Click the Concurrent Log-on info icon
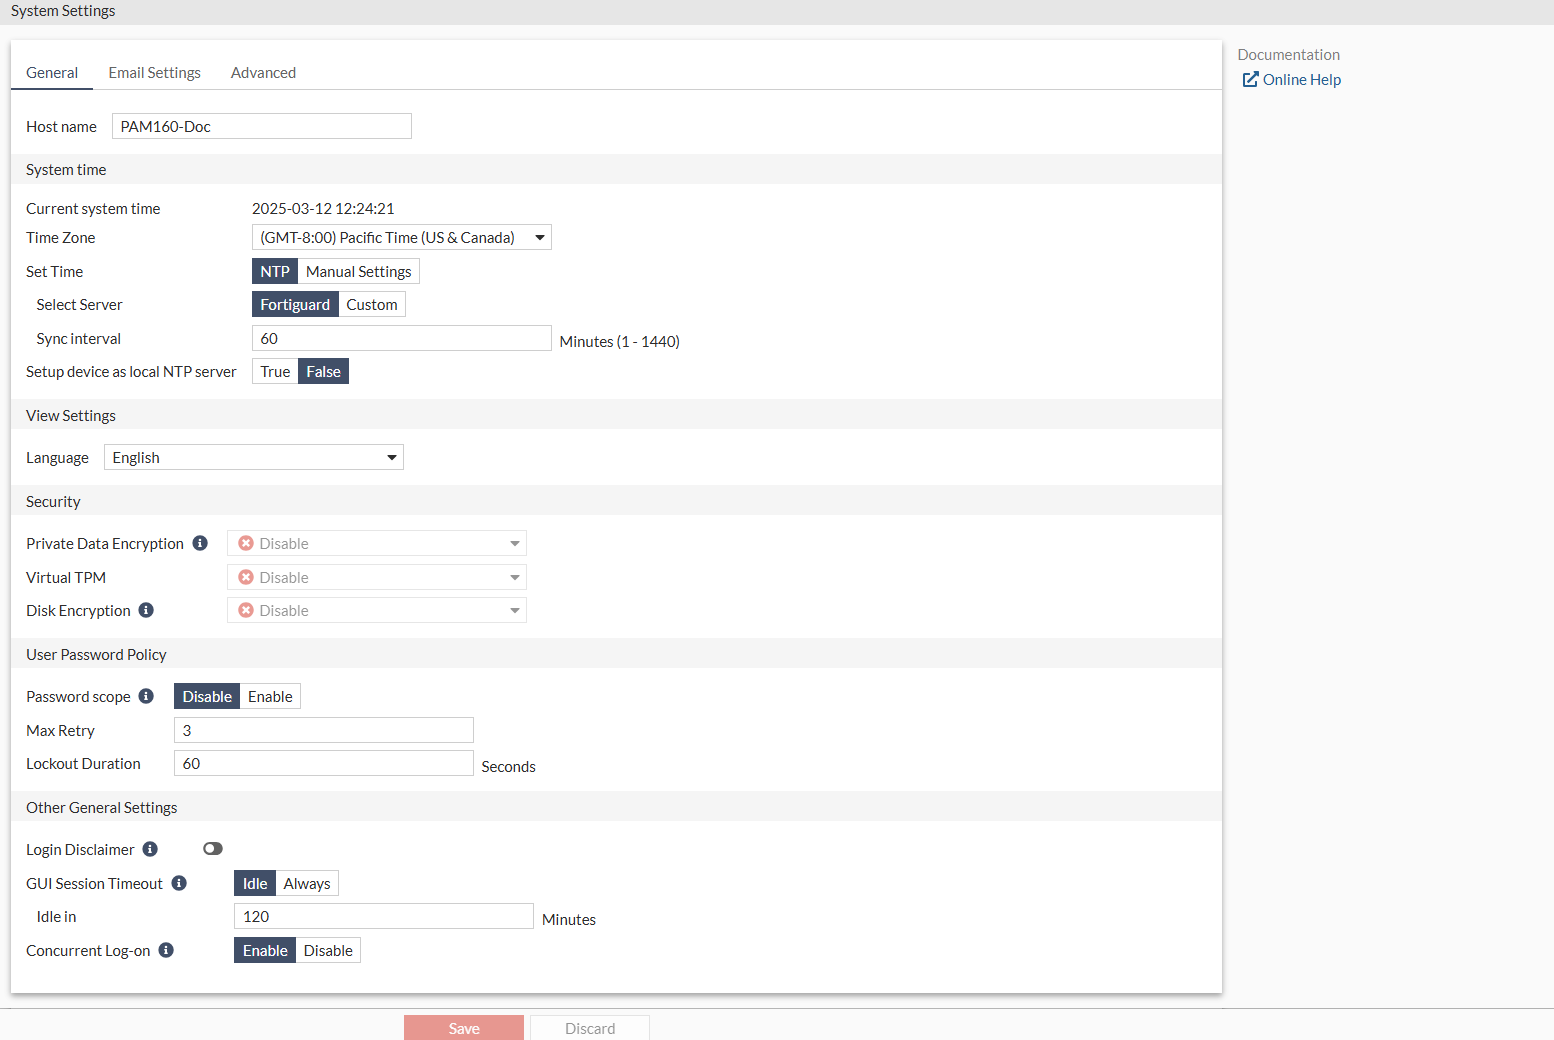 coord(166,950)
